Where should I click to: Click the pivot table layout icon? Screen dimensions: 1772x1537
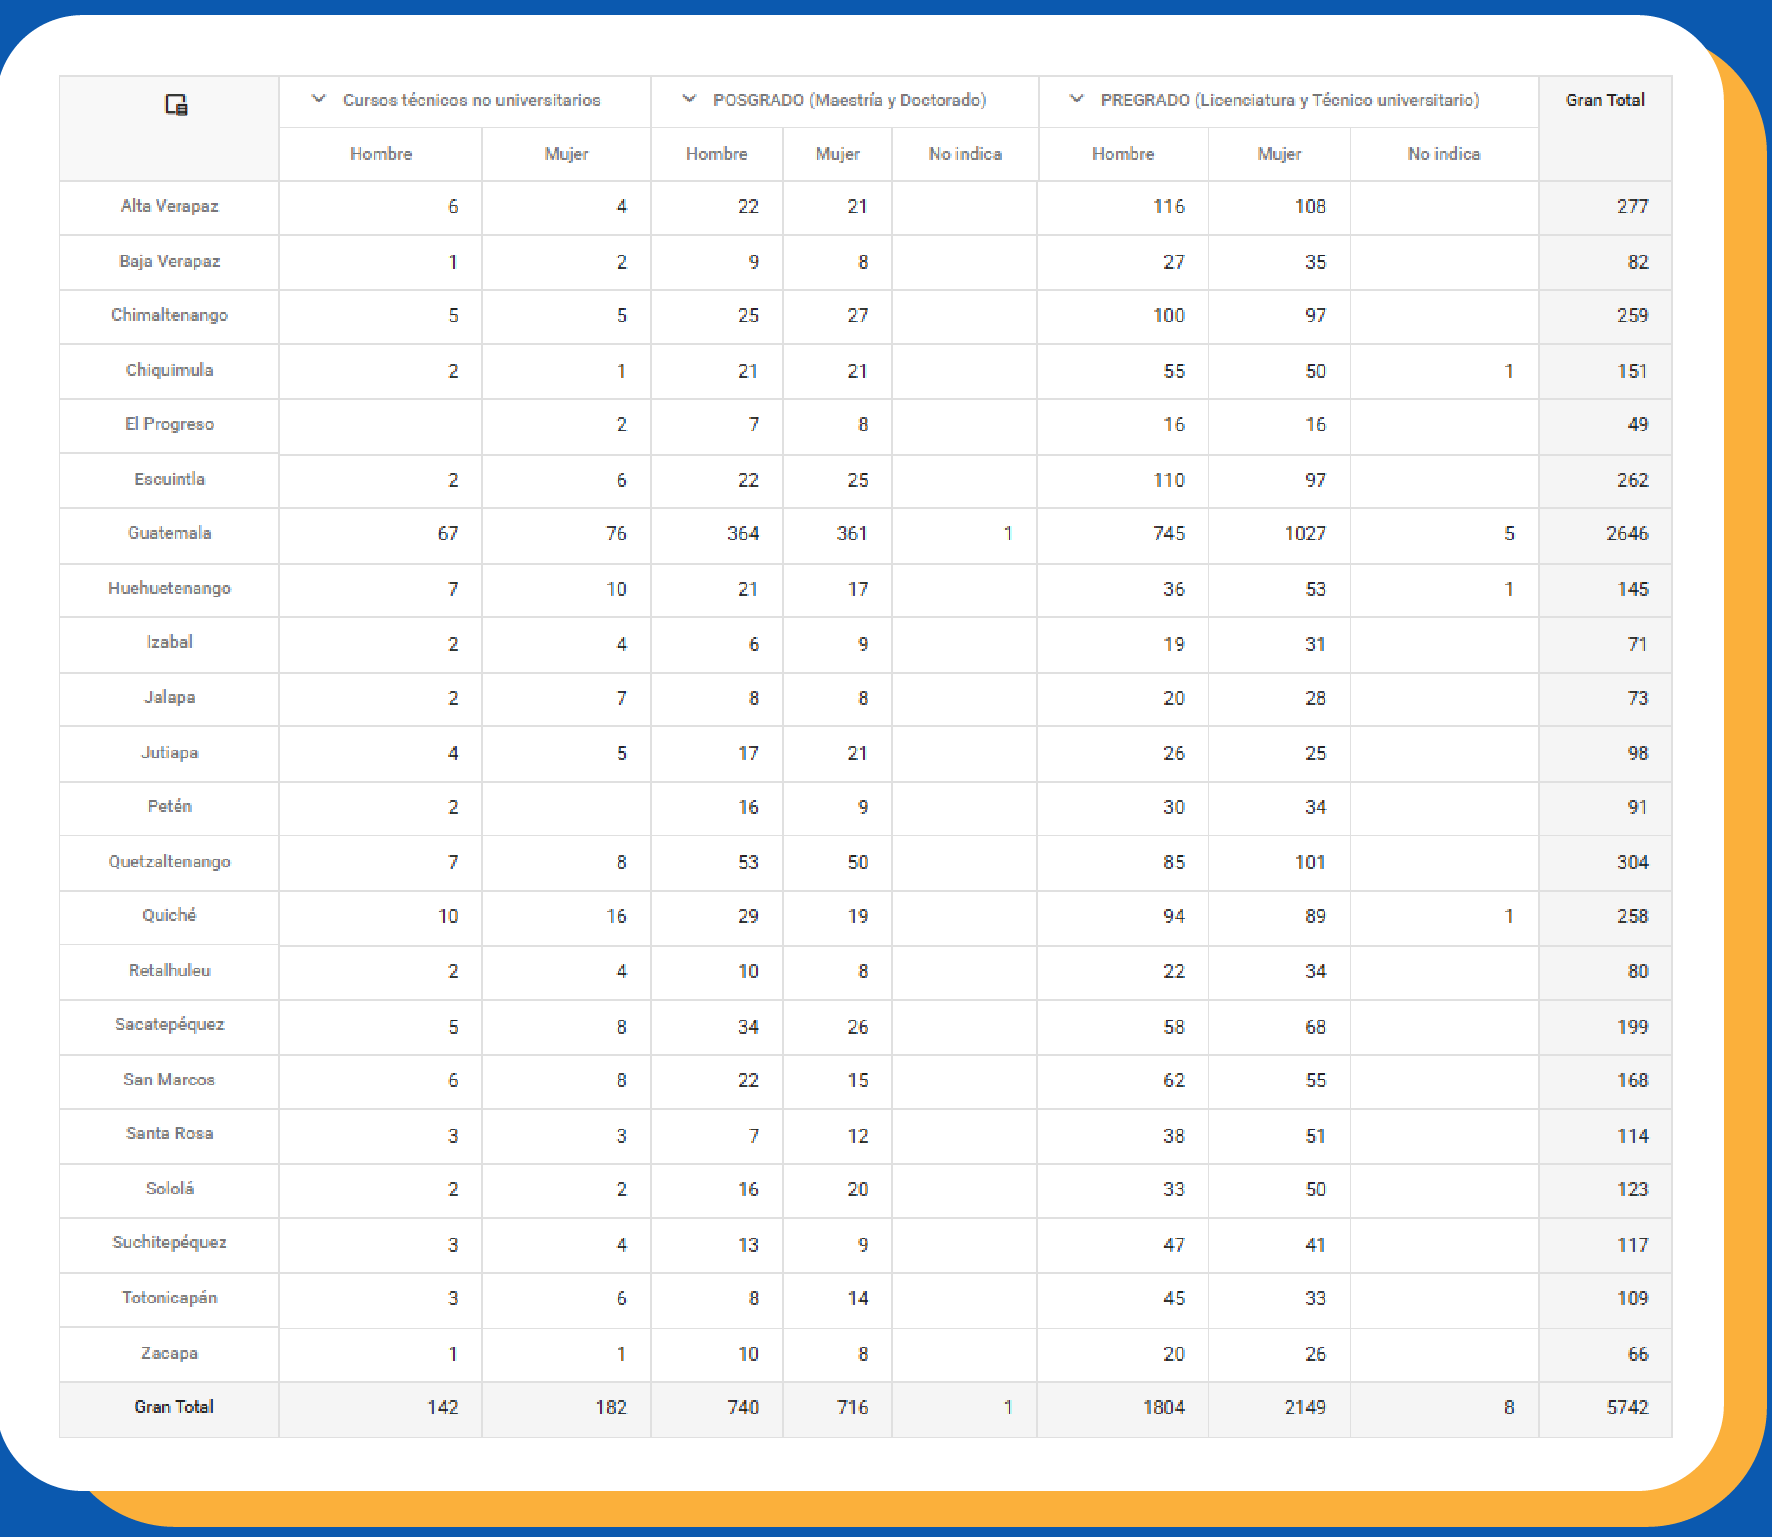click(x=176, y=104)
